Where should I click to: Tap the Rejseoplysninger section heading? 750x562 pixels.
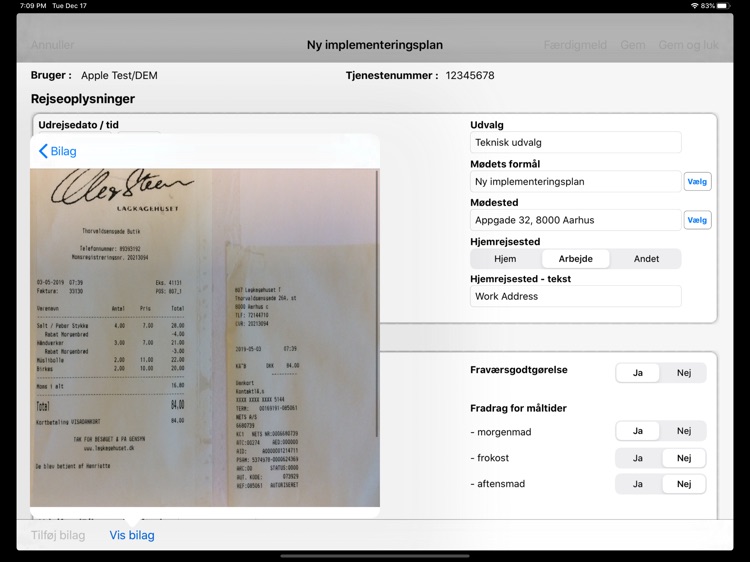coord(83,99)
